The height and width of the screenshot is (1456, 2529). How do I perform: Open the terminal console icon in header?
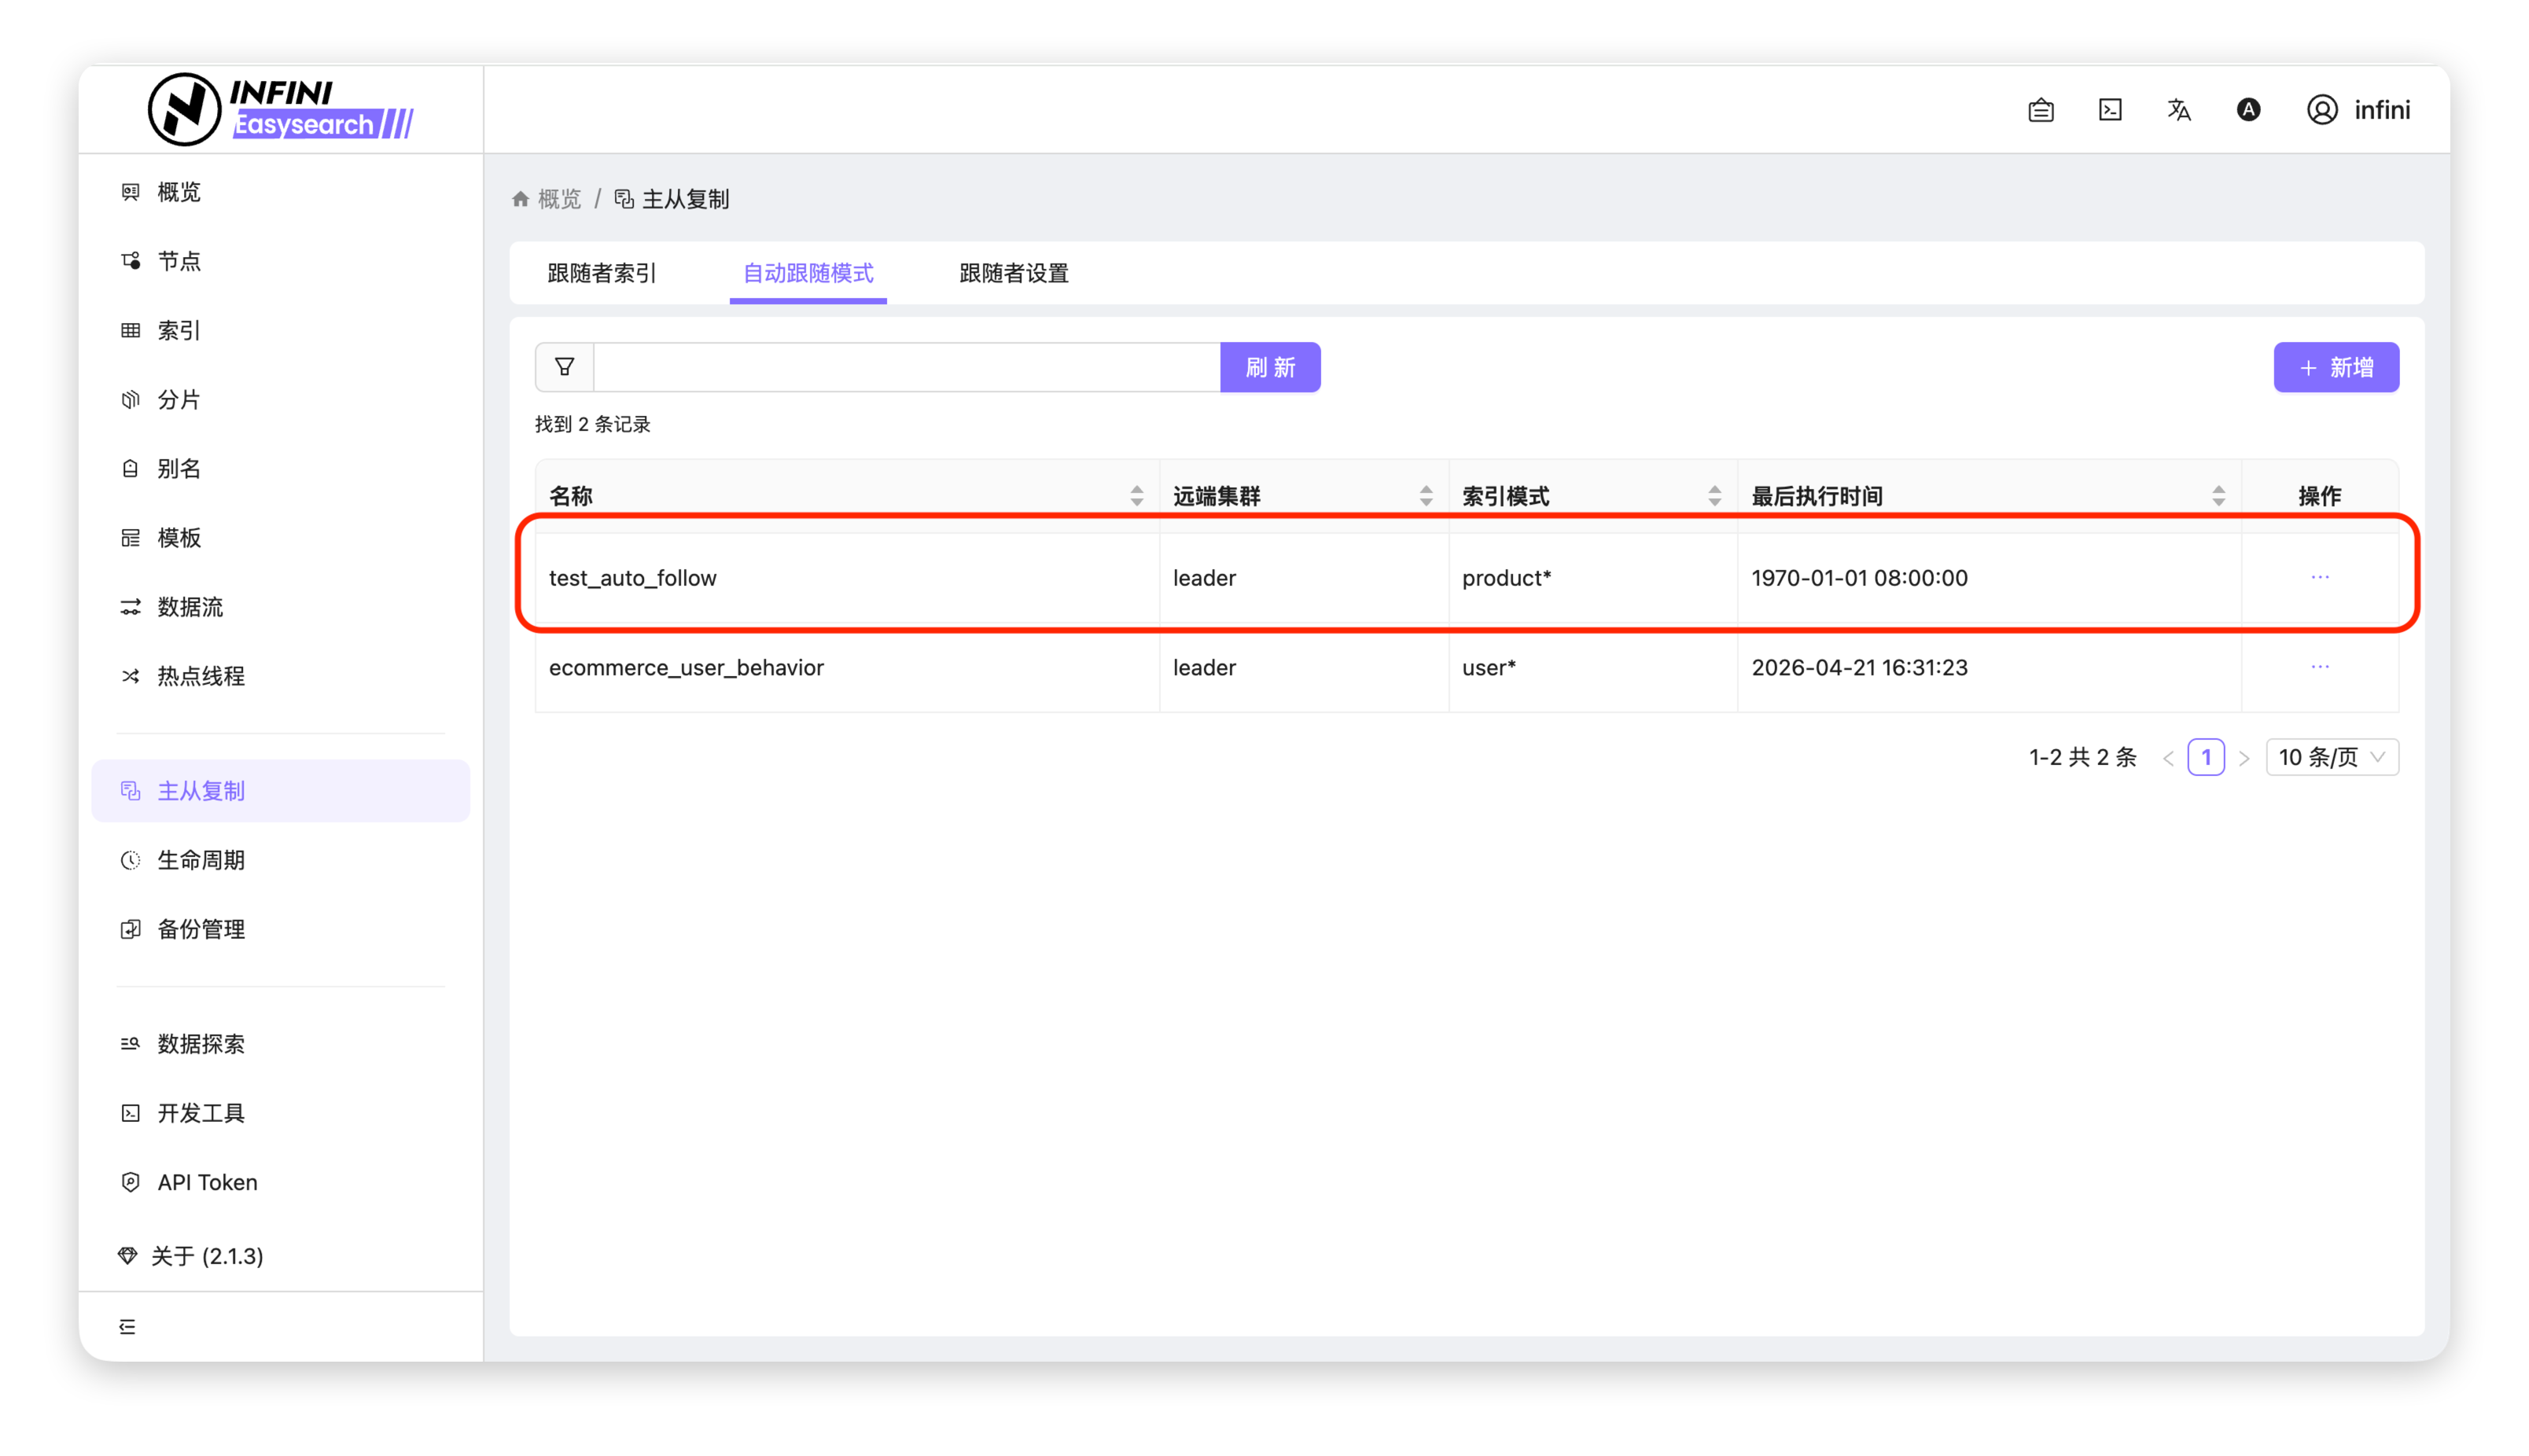(x=2110, y=110)
